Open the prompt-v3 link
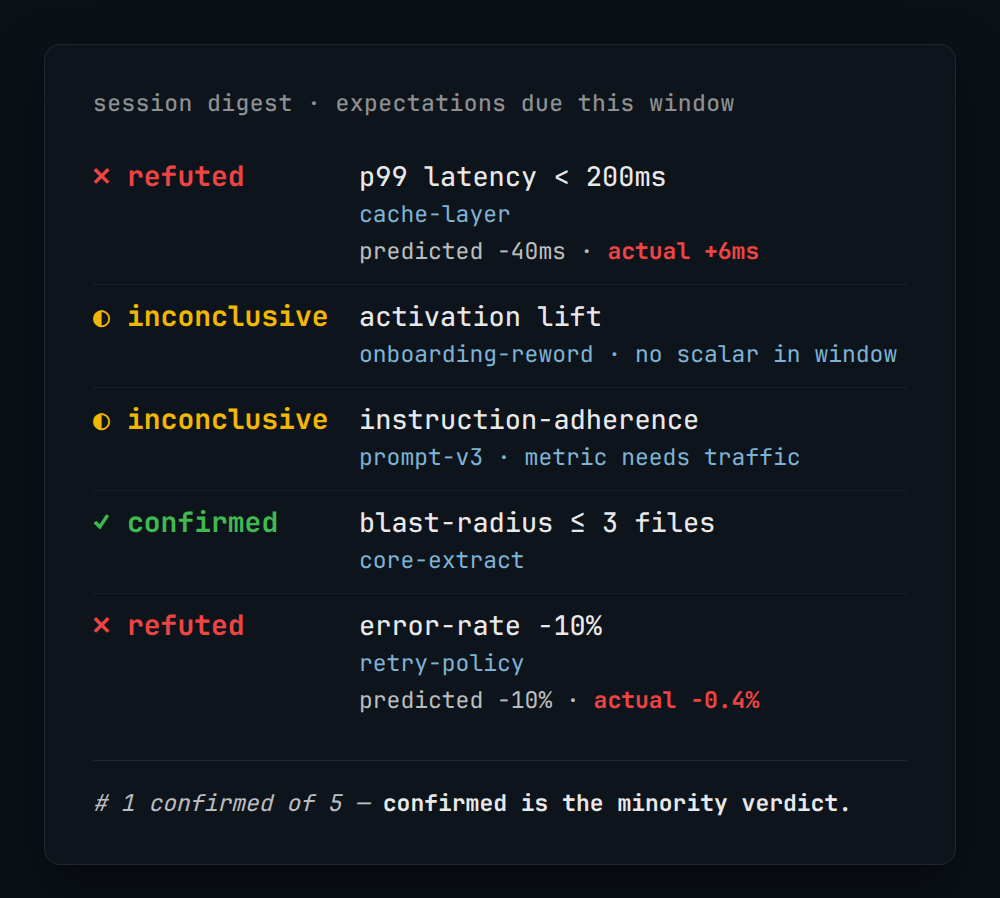The height and width of the screenshot is (898, 1000). coord(421,457)
